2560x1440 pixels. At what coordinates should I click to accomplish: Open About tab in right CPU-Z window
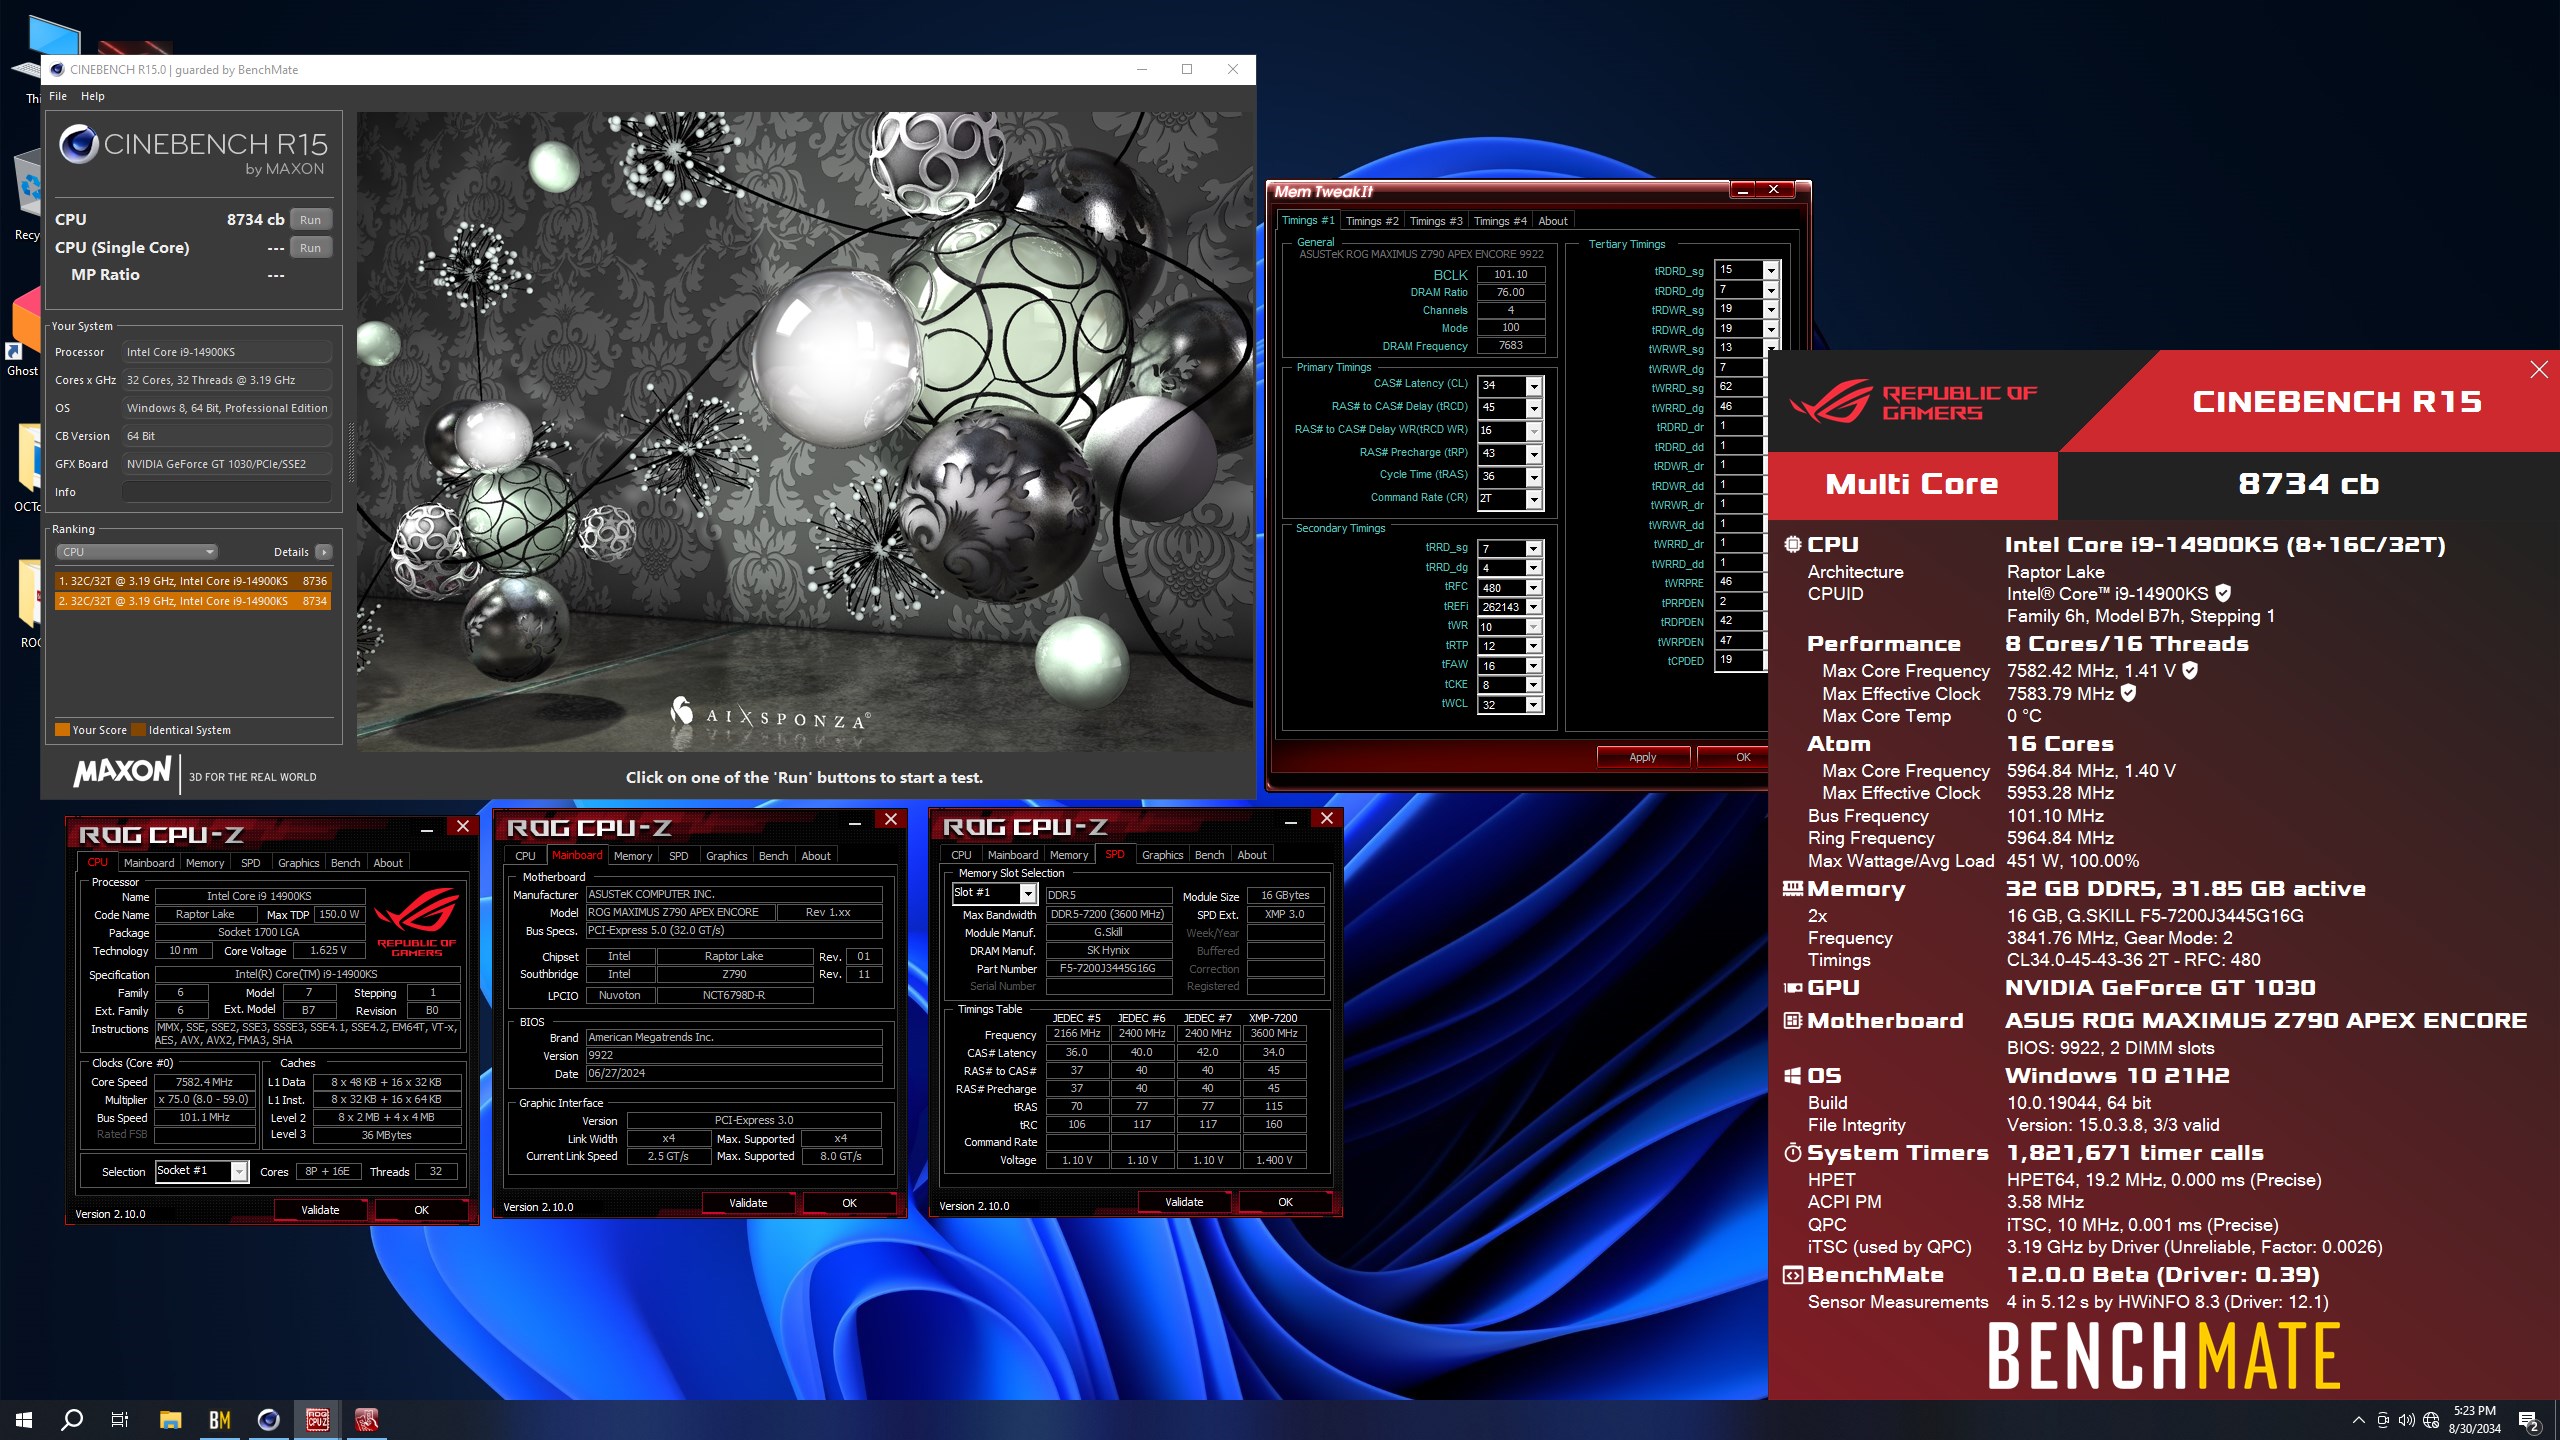tap(1252, 855)
